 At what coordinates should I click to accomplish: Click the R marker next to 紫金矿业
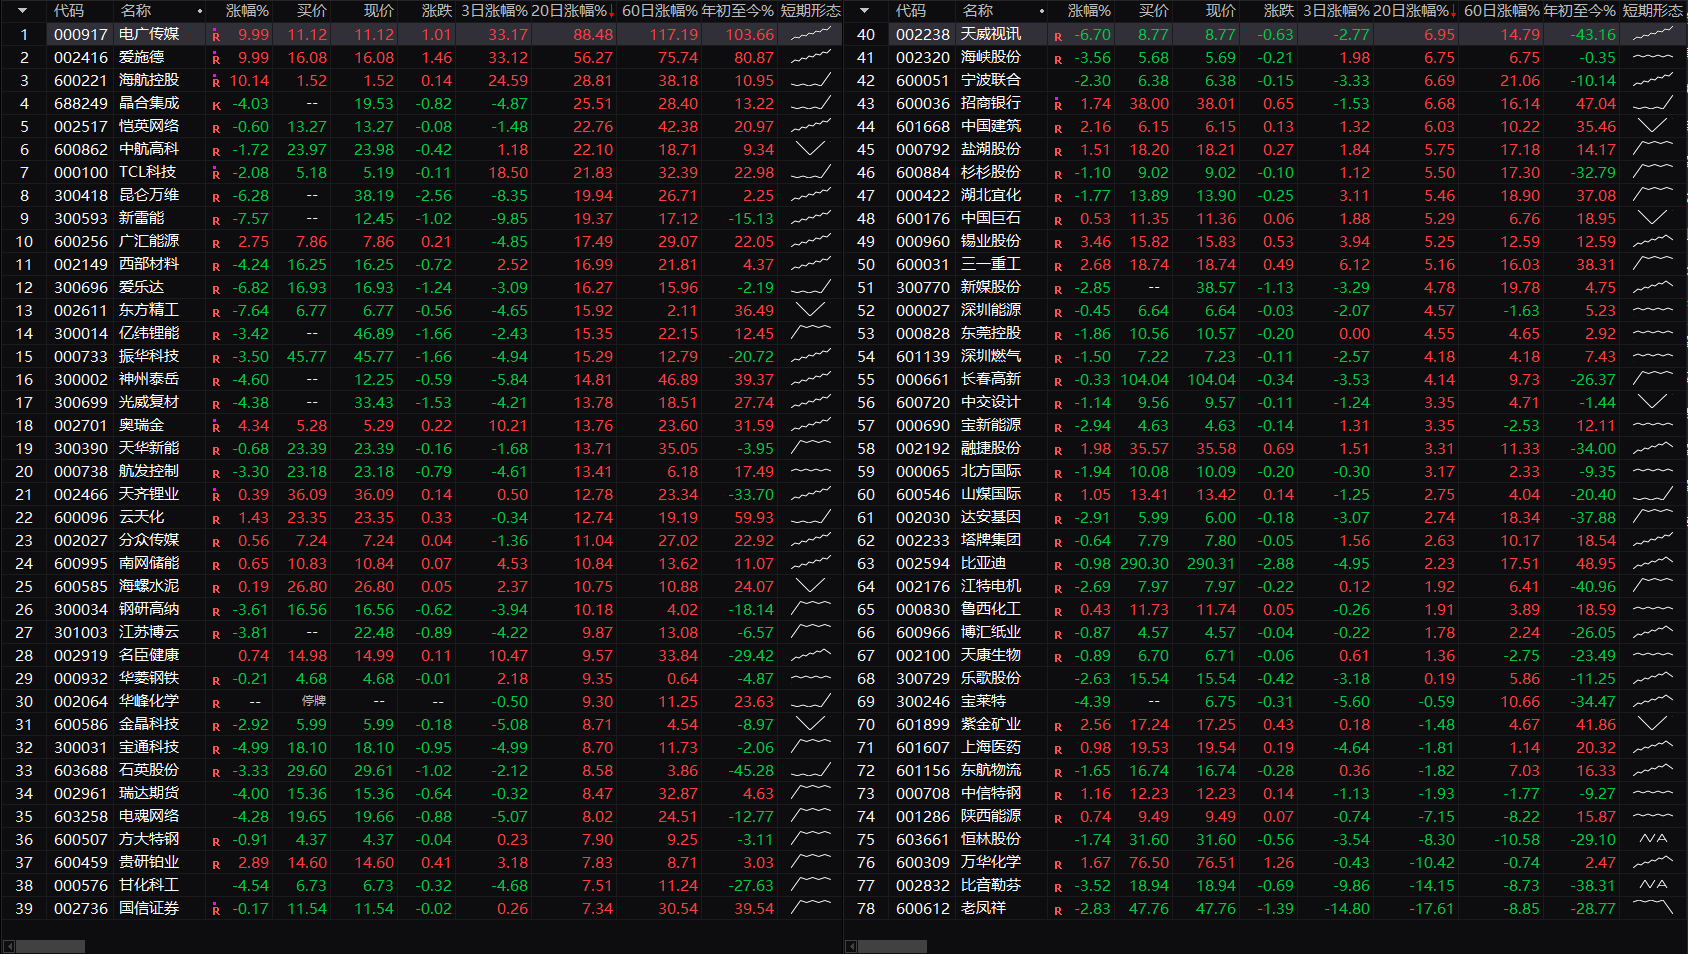point(1058,726)
